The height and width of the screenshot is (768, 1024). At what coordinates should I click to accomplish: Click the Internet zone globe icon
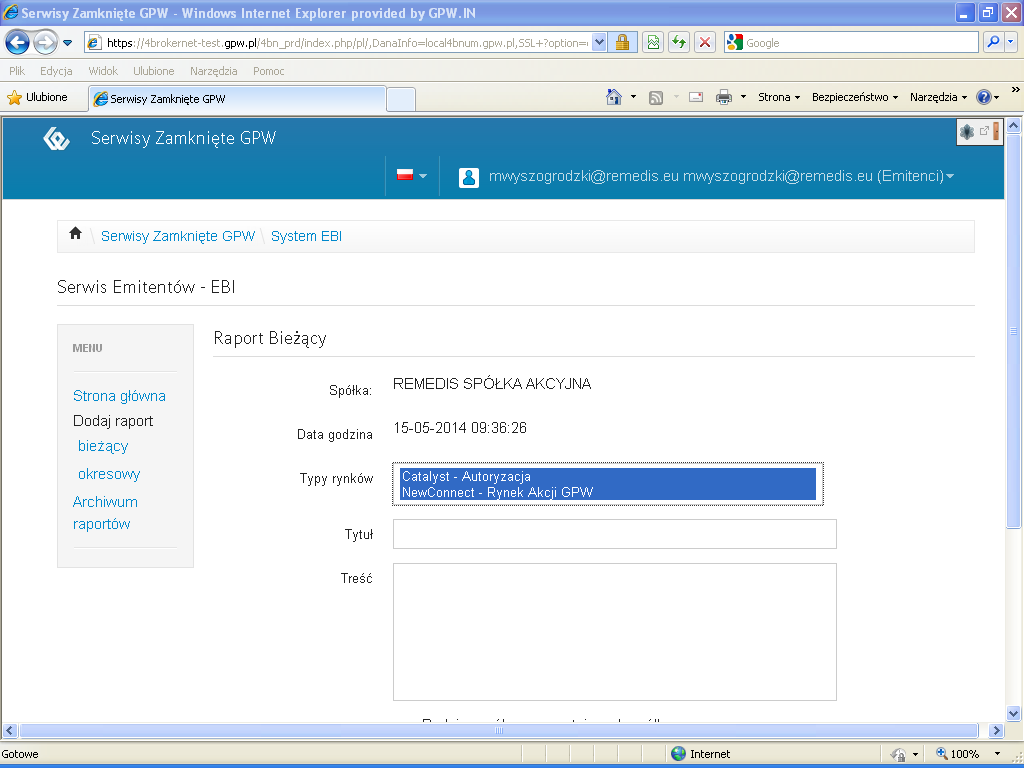679,754
